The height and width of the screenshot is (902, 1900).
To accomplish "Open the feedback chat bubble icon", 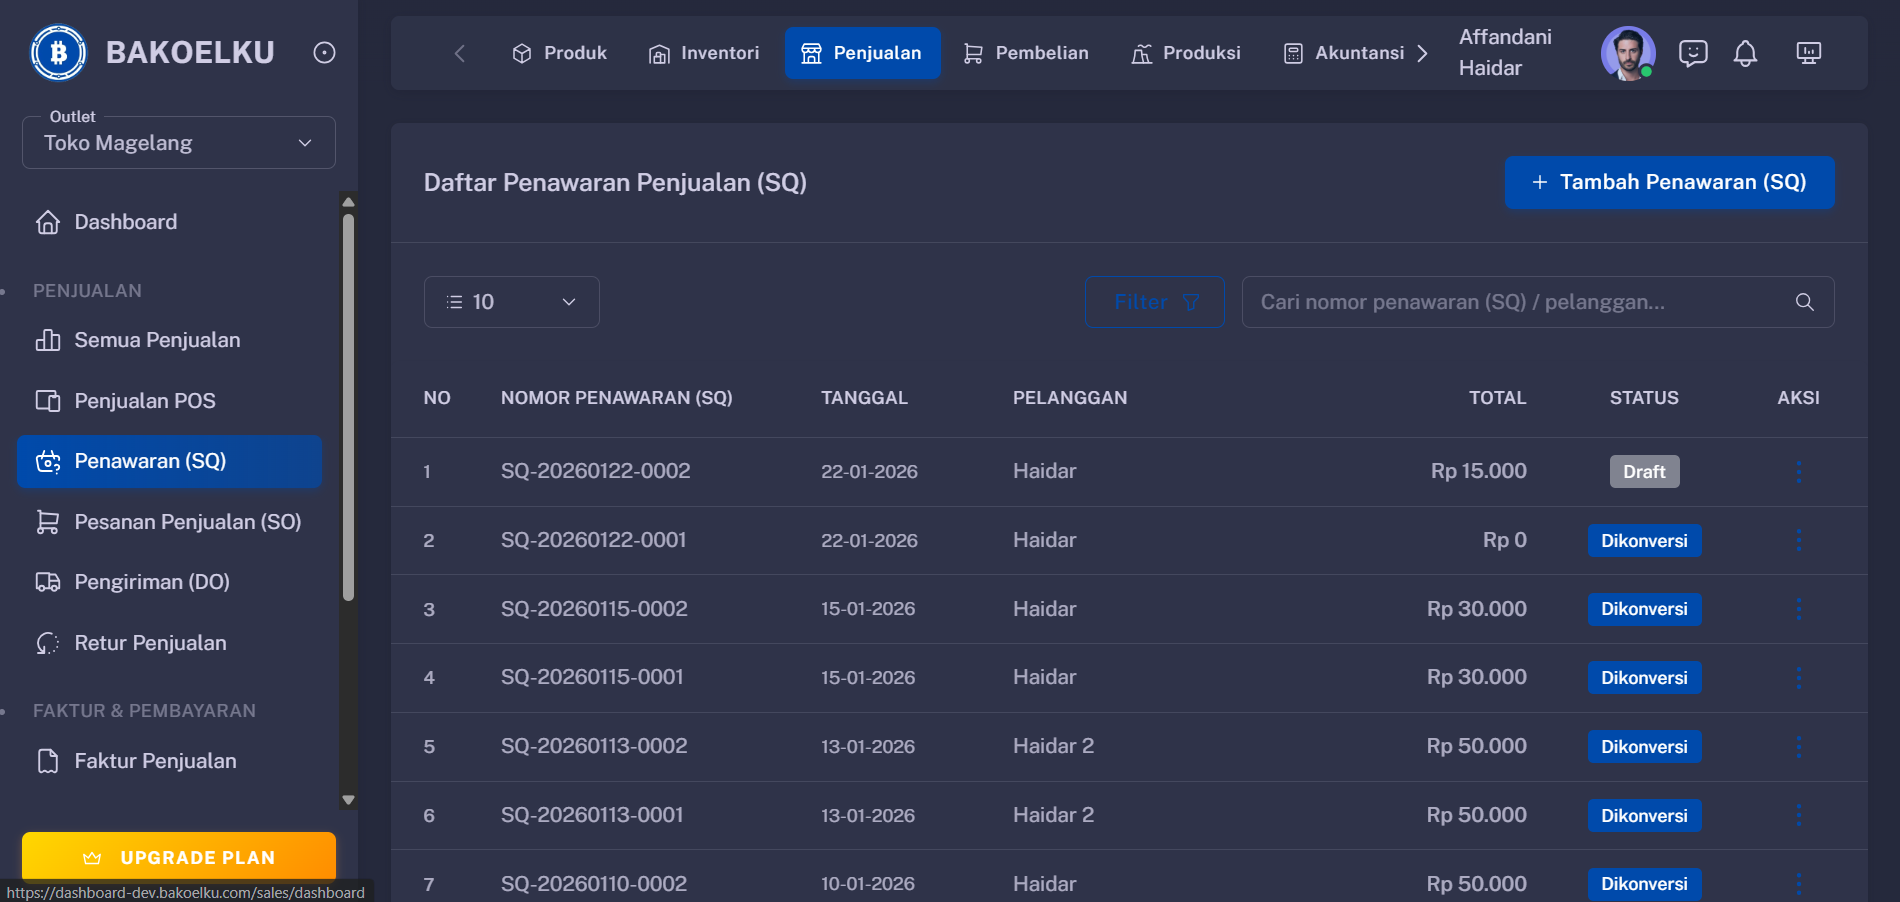I will tap(1694, 53).
